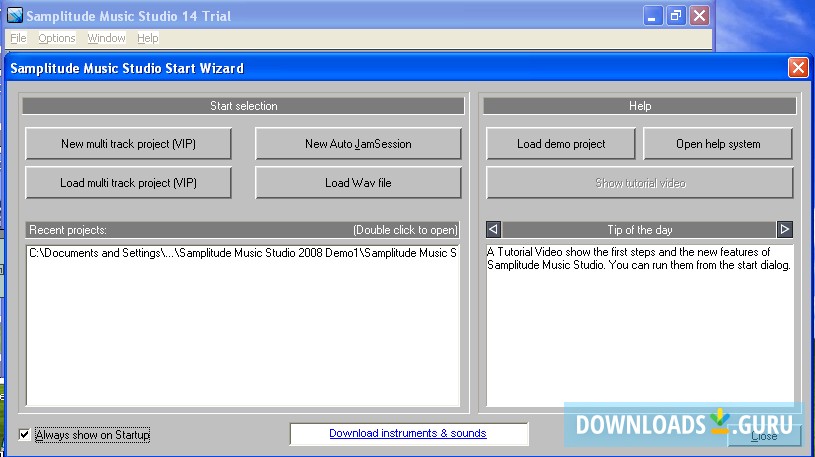This screenshot has height=457, width=815.
Task: Show the previous tip of the day
Action: [493, 229]
